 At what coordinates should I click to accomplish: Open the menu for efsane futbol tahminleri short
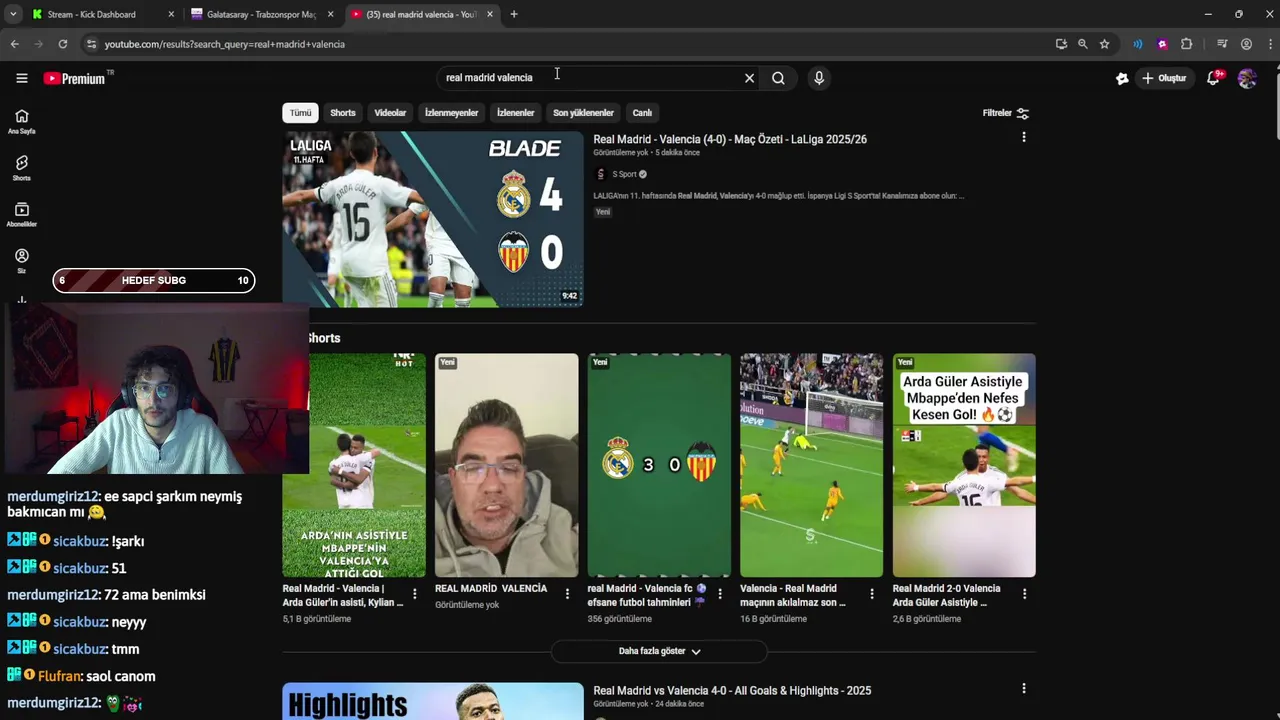[x=719, y=594]
